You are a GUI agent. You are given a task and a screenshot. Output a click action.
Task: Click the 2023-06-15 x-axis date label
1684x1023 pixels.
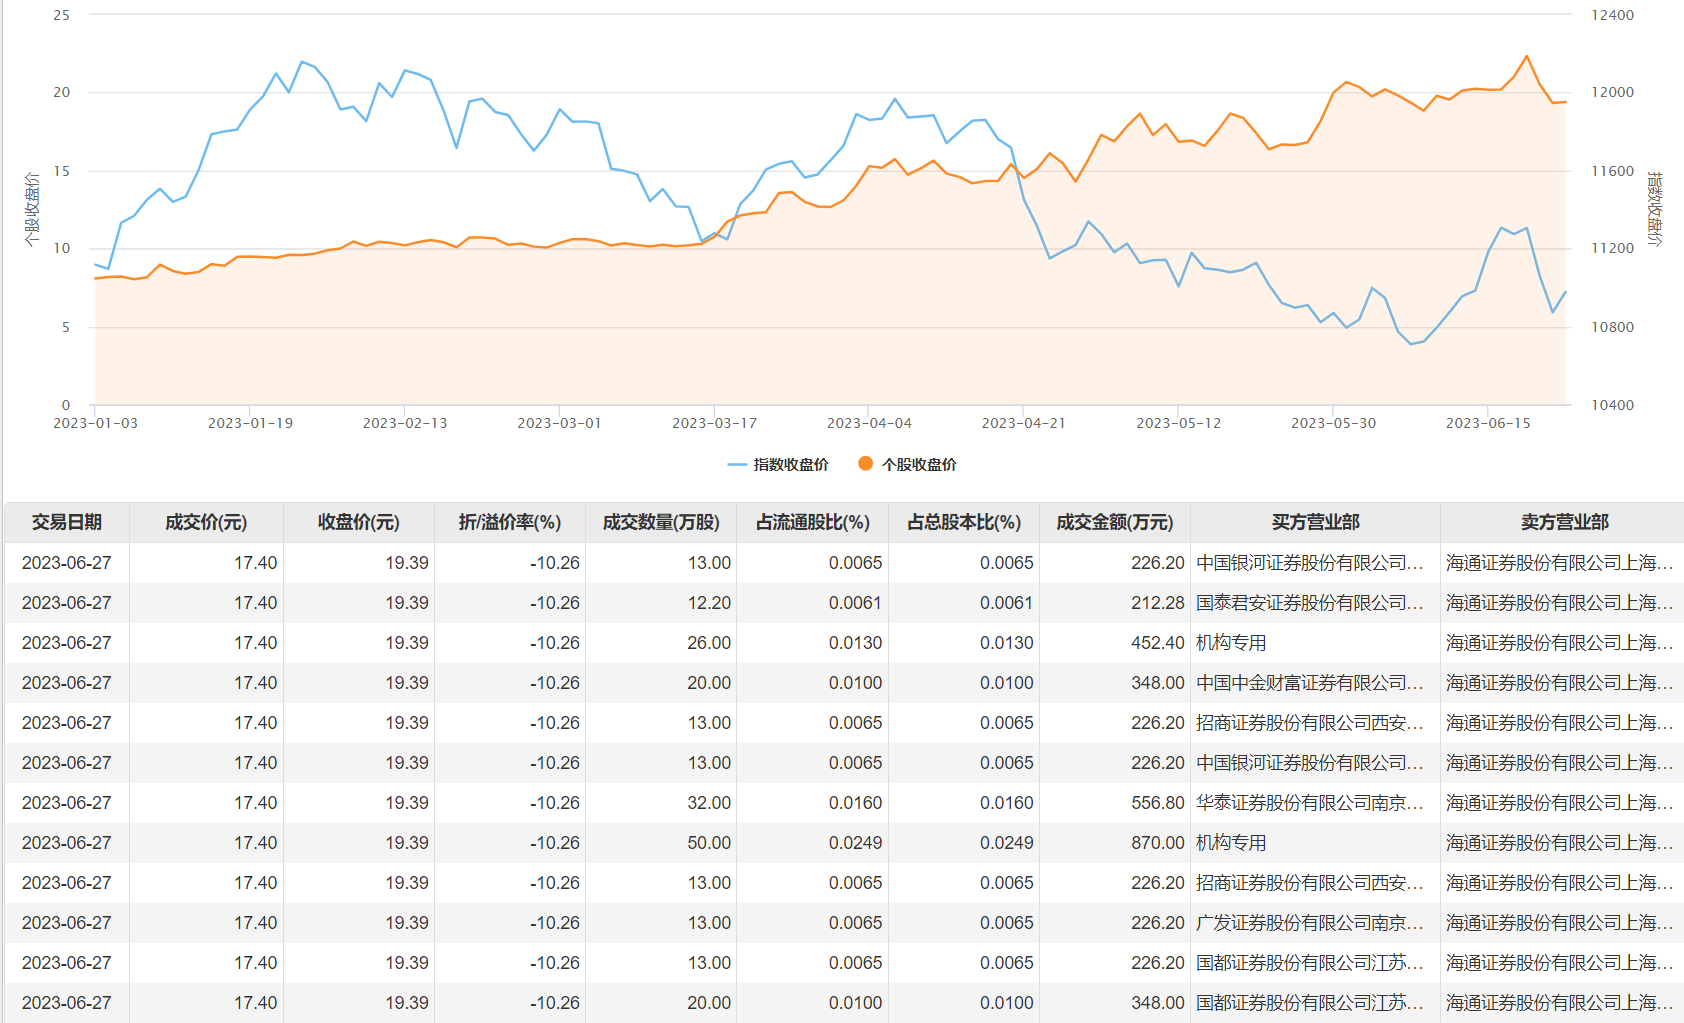(x=1487, y=423)
